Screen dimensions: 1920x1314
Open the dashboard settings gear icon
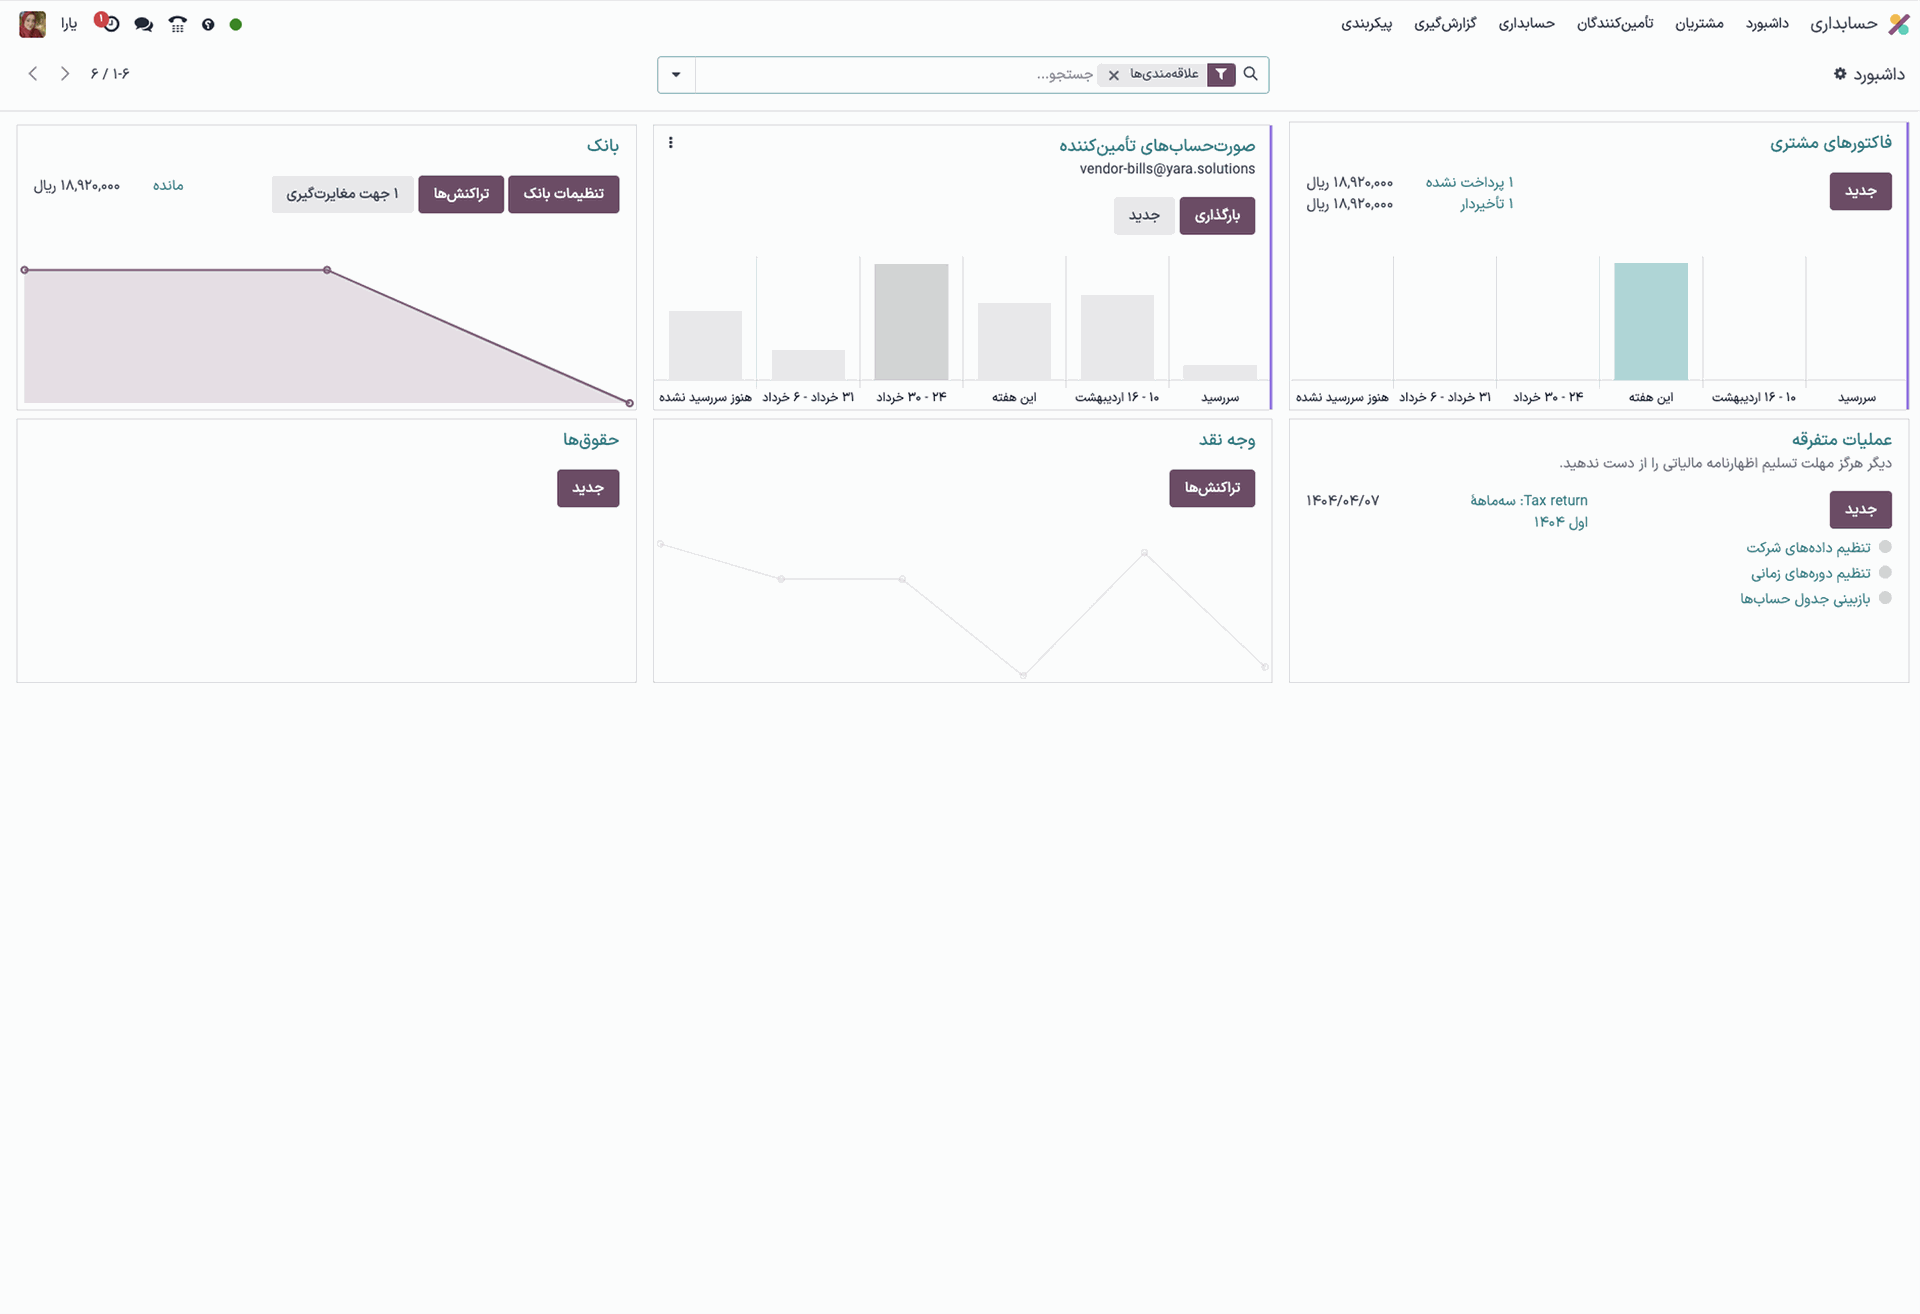pos(1840,74)
